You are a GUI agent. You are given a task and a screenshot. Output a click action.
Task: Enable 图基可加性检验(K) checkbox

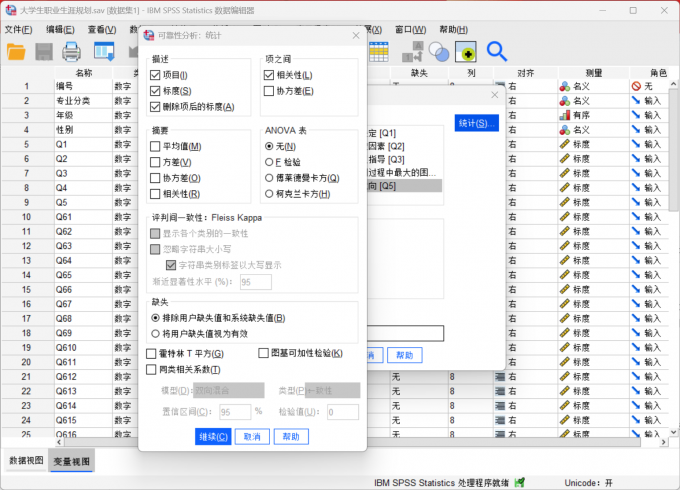pyautogui.click(x=263, y=353)
